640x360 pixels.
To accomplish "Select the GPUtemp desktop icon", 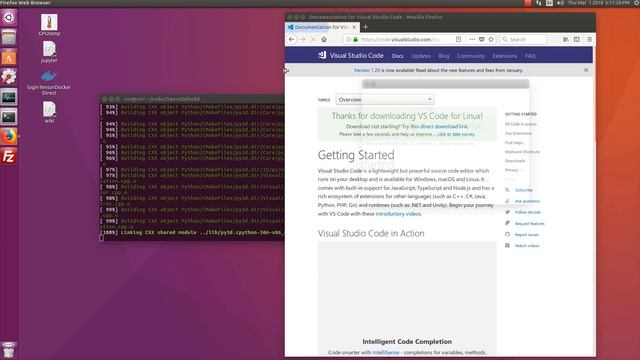I will pyautogui.click(x=49, y=24).
